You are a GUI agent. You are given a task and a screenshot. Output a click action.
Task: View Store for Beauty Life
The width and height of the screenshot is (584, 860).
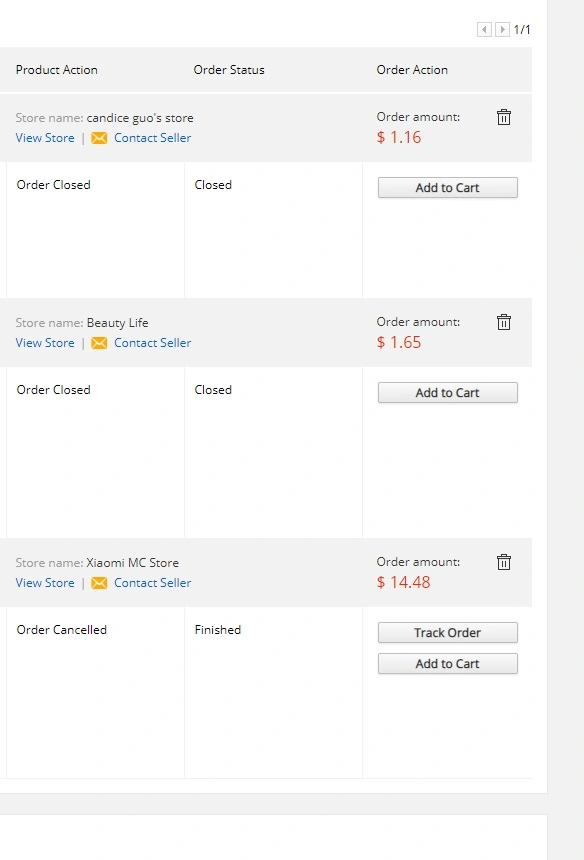[x=45, y=343]
